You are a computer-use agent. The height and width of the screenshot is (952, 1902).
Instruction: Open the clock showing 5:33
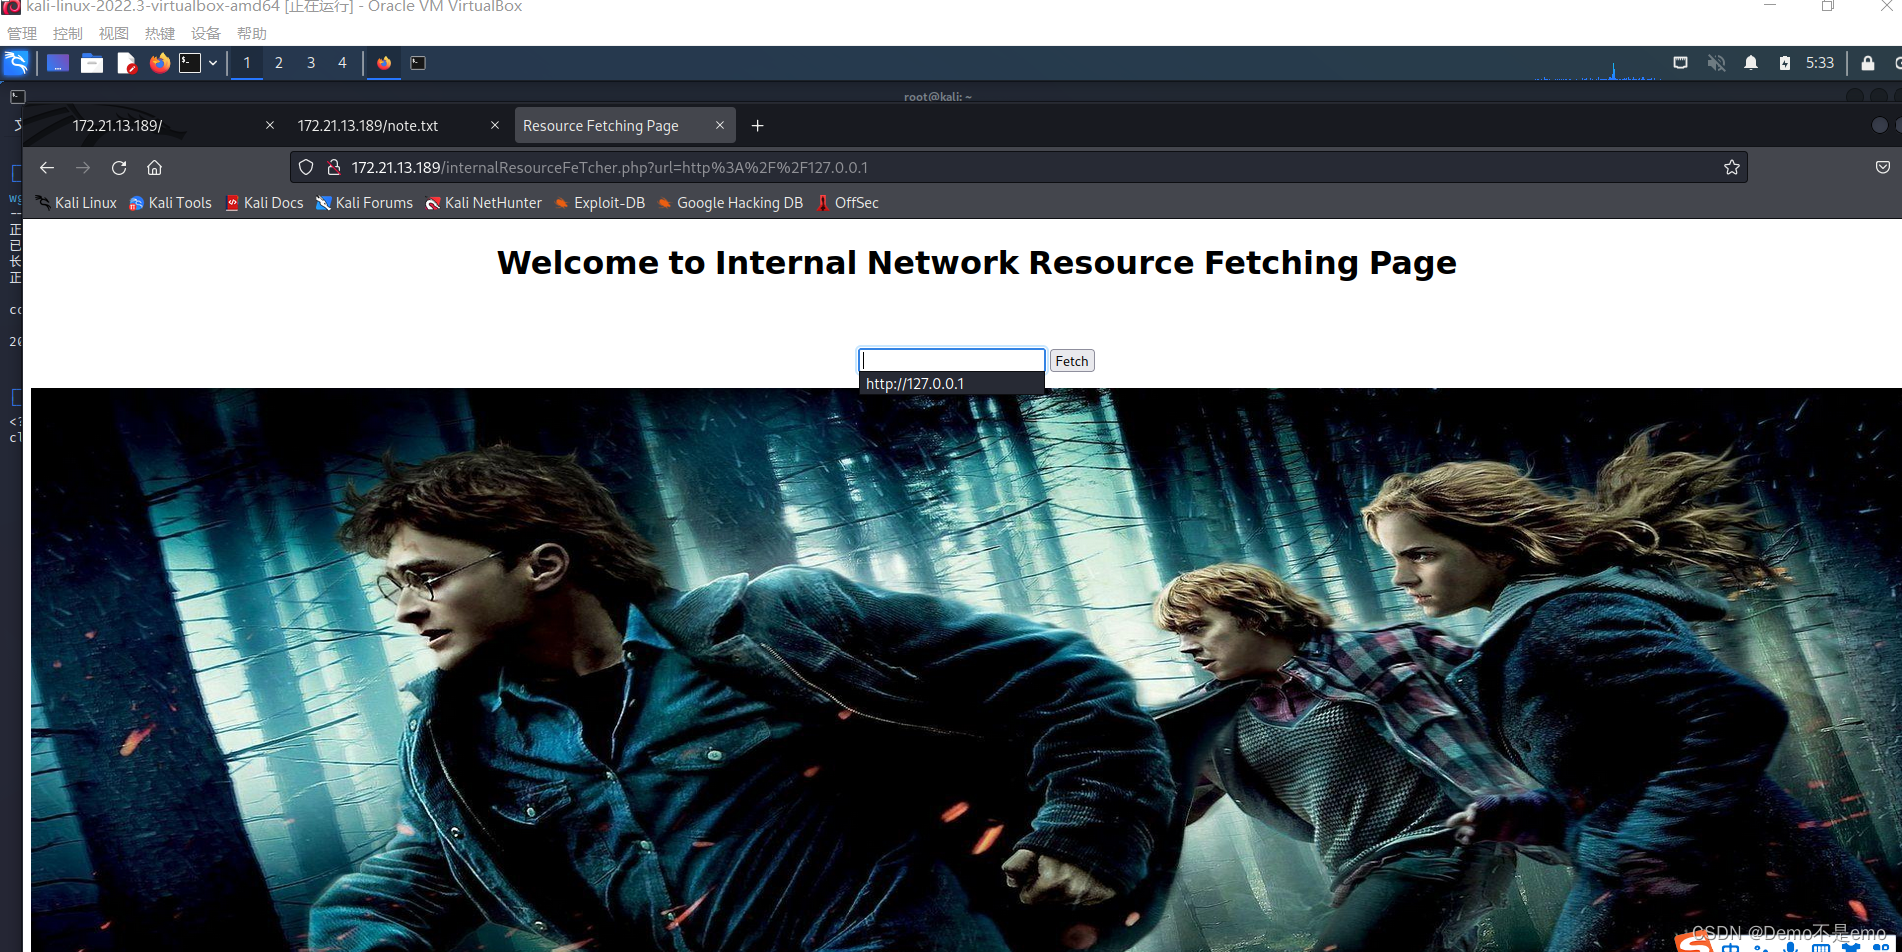coord(1820,63)
